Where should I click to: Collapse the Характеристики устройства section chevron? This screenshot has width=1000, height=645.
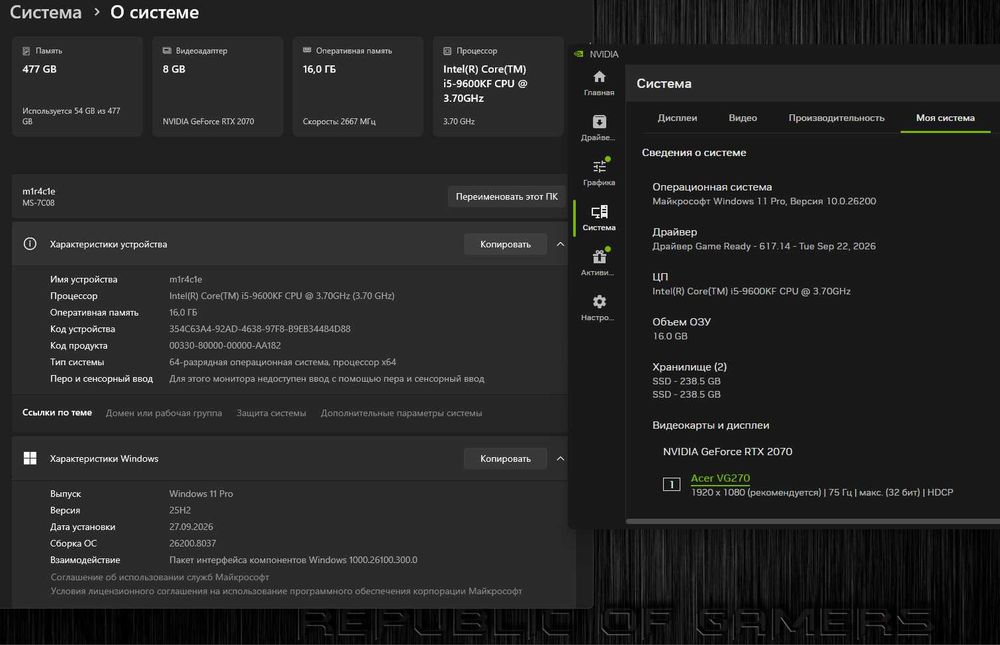[x=560, y=244]
